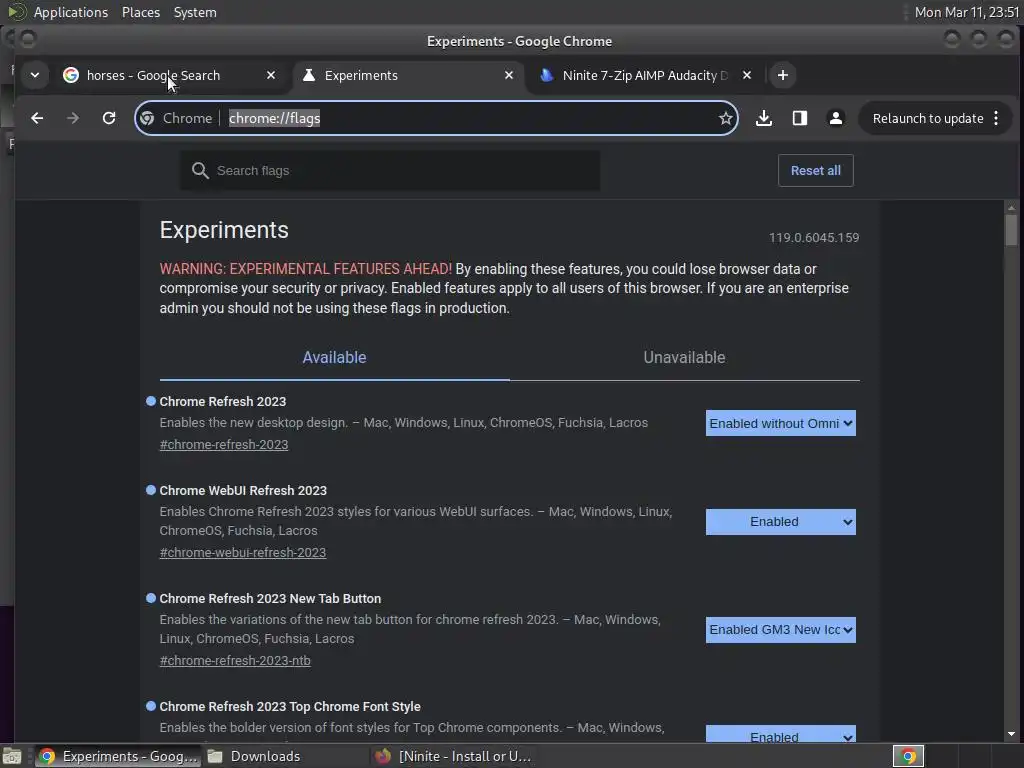Viewport: 1024px width, 768px height.
Task: Open the side panel icon
Action: click(x=799, y=118)
